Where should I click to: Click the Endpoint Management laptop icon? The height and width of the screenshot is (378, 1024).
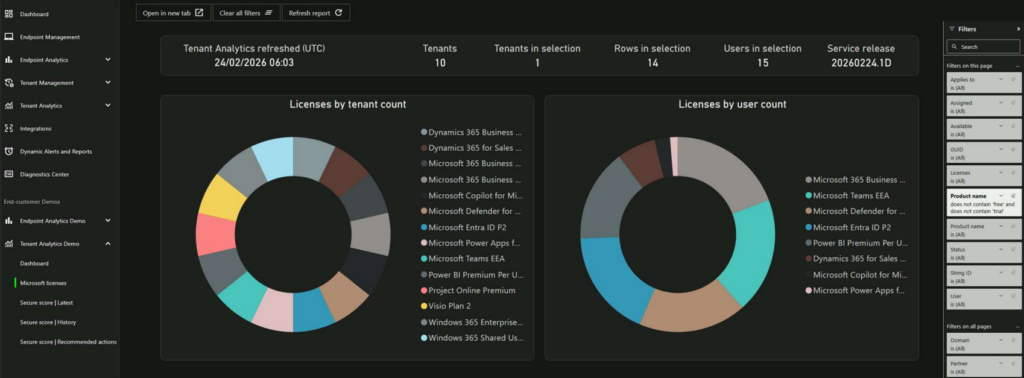click(x=9, y=37)
